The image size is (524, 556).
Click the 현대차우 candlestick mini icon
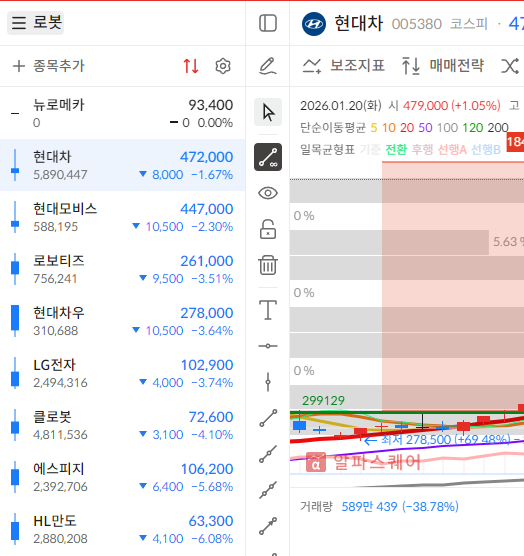(x=15, y=321)
